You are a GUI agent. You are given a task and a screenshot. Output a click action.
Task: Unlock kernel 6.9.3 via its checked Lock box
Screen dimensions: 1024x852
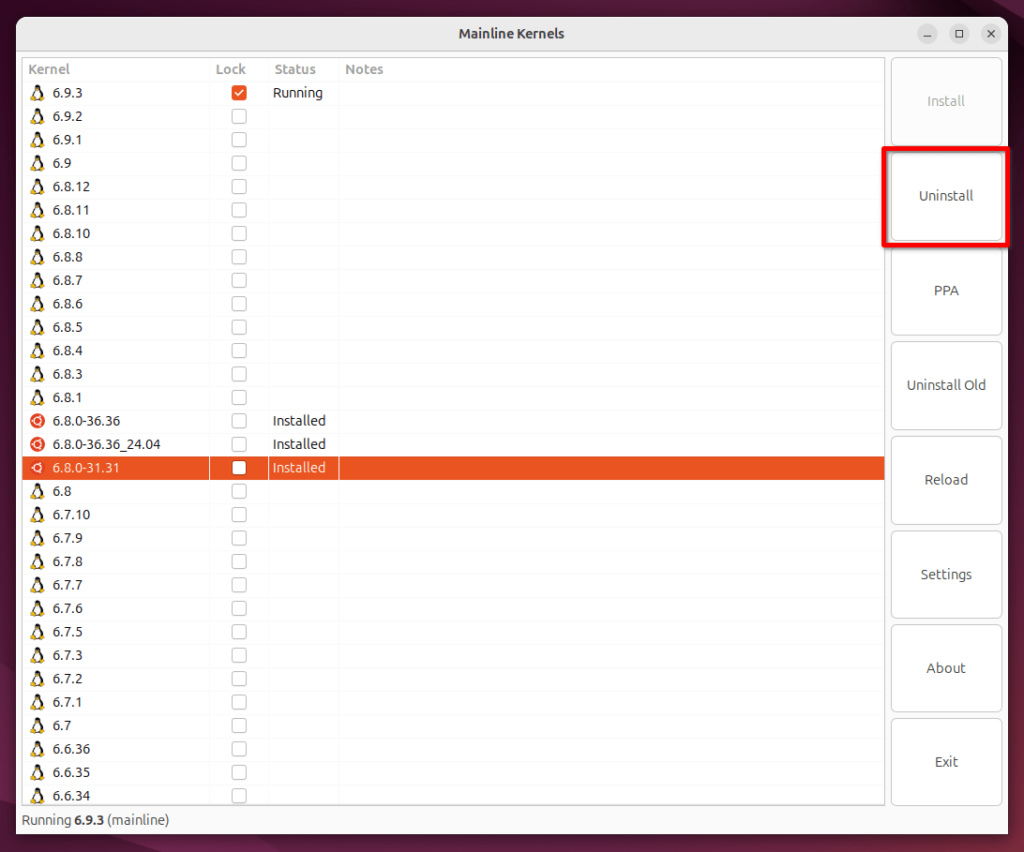(239, 93)
